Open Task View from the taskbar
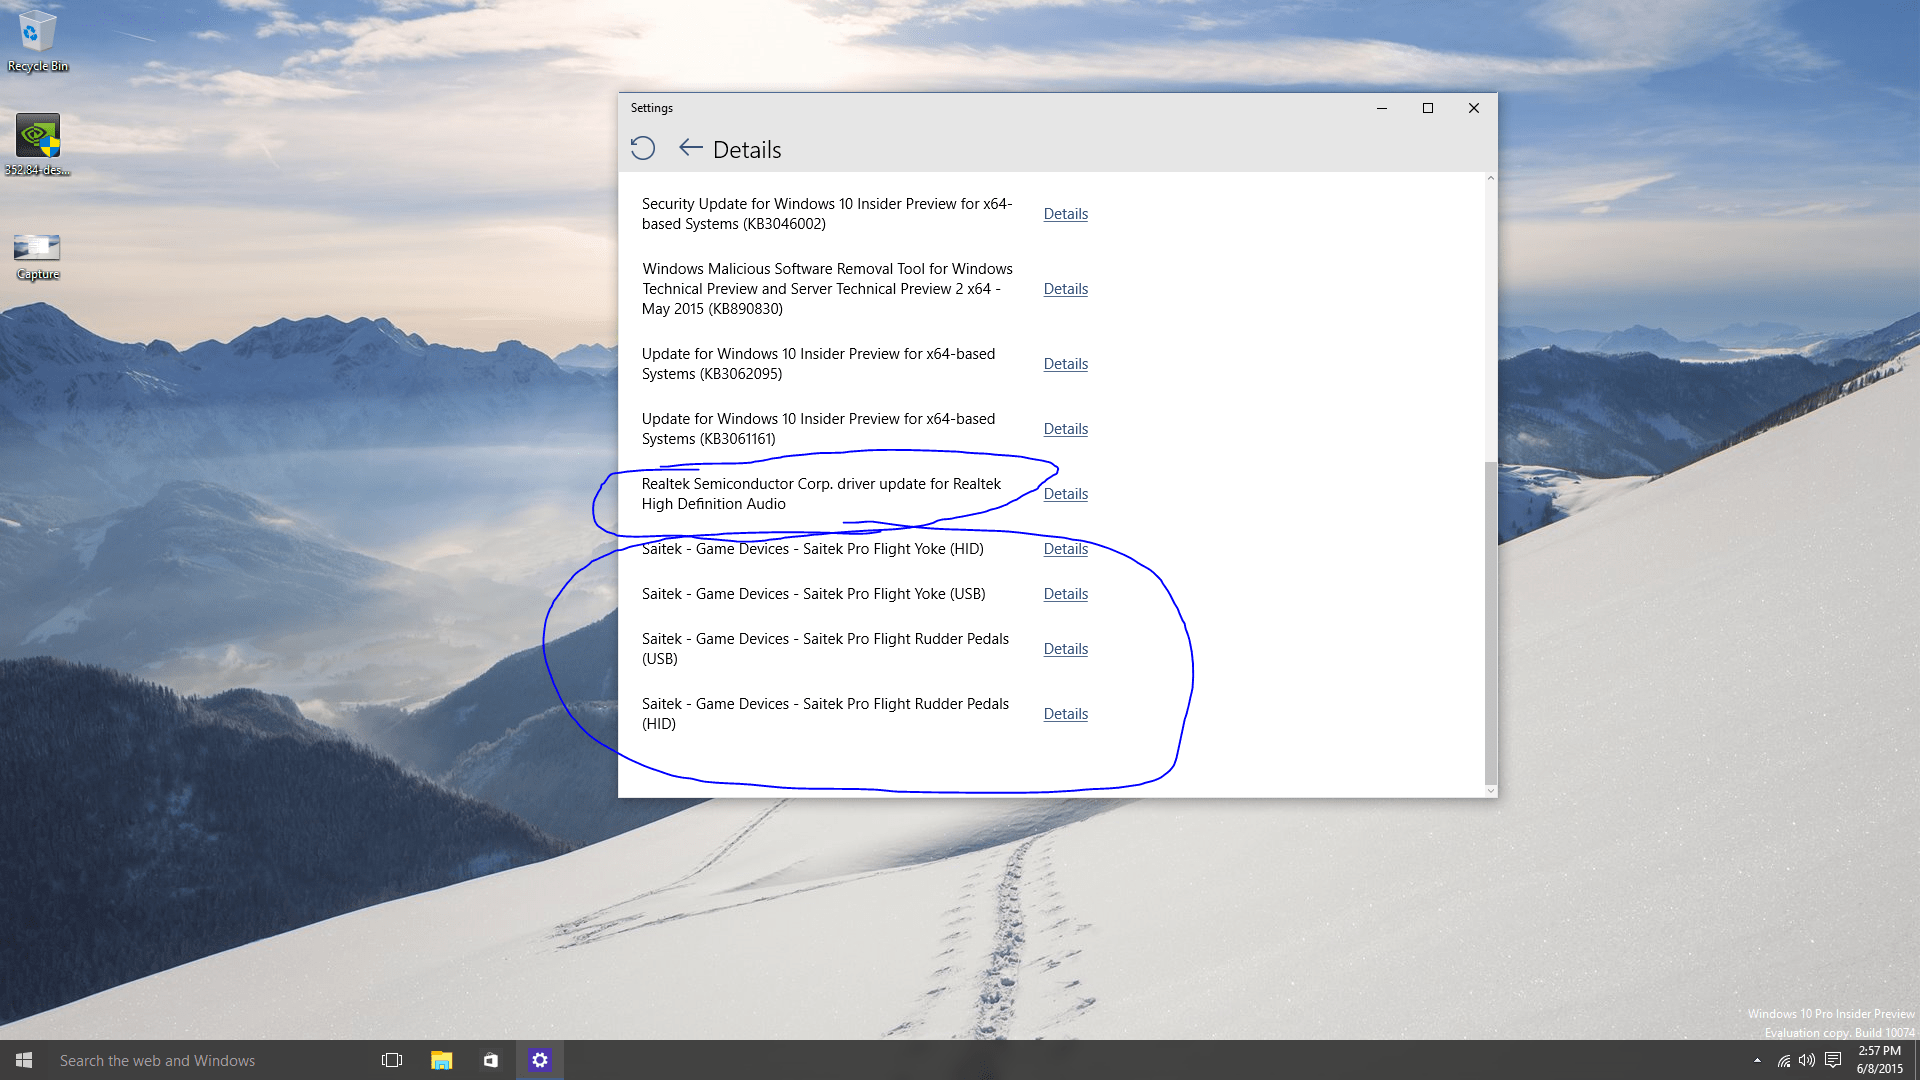 click(392, 1060)
